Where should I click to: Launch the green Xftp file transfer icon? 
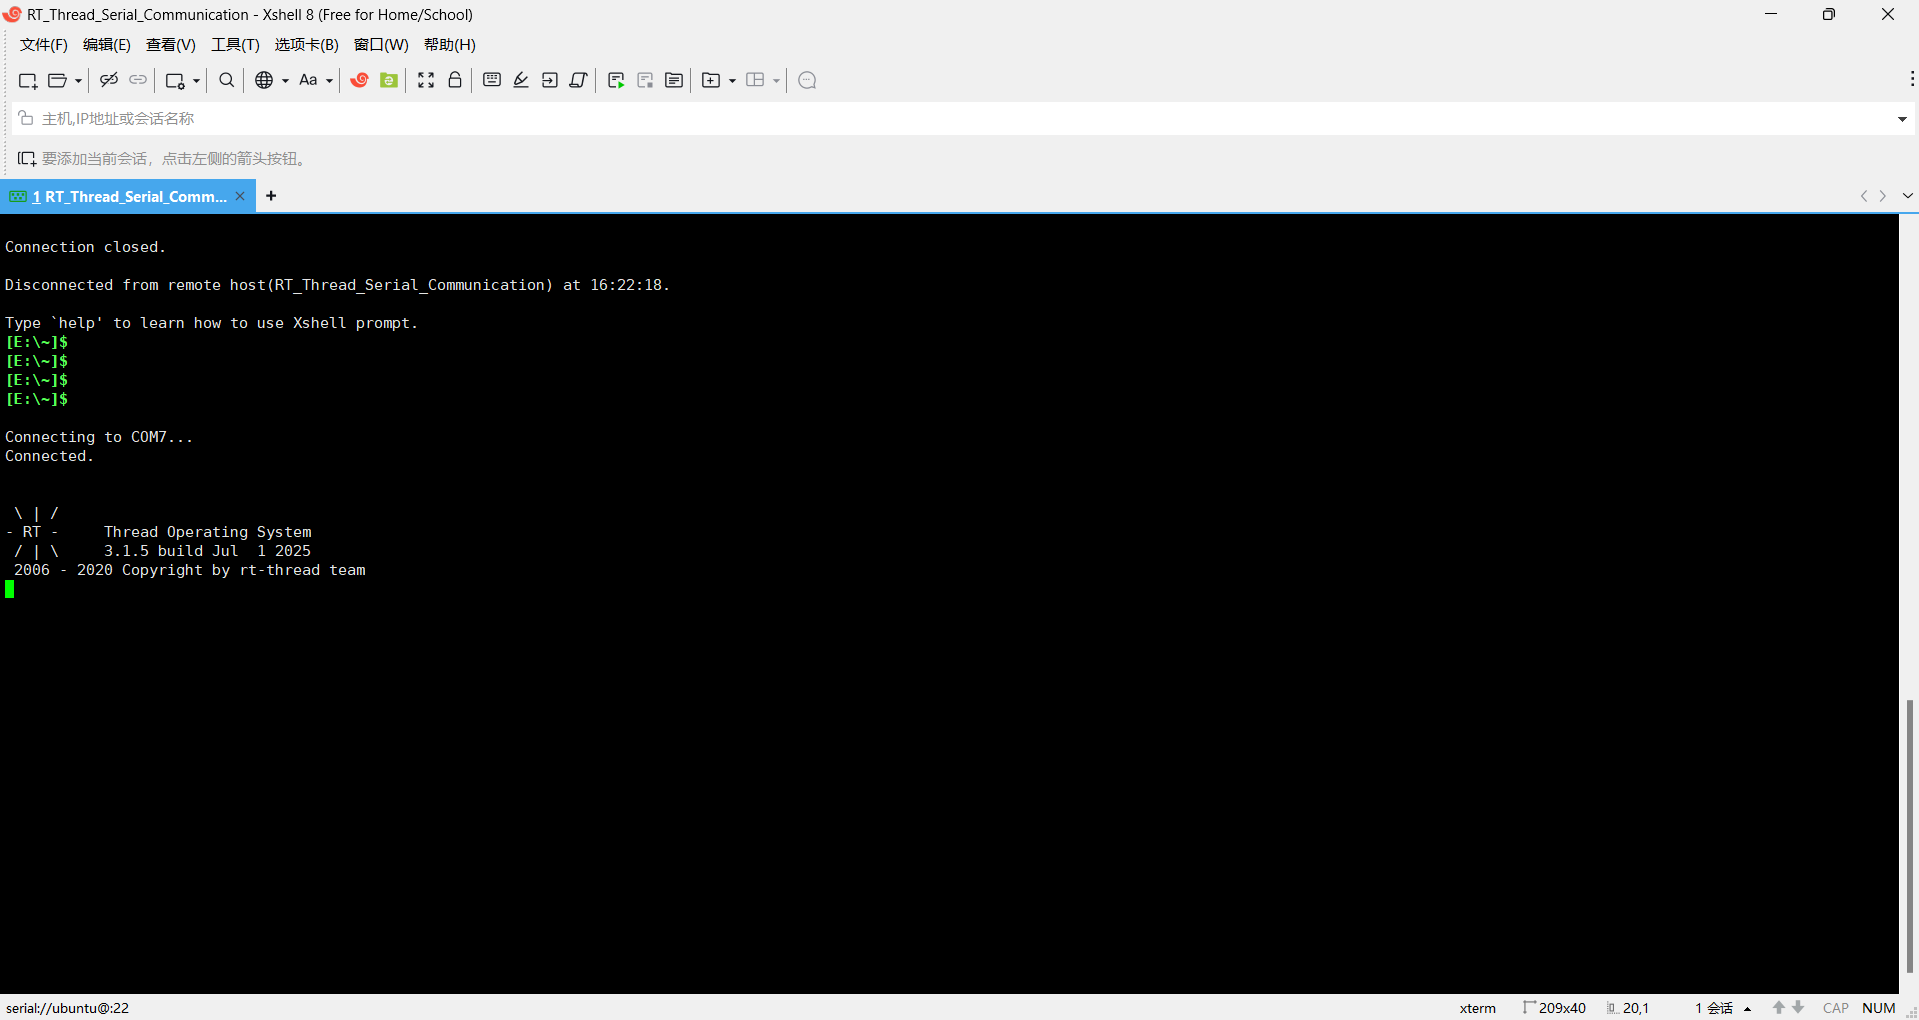(389, 80)
